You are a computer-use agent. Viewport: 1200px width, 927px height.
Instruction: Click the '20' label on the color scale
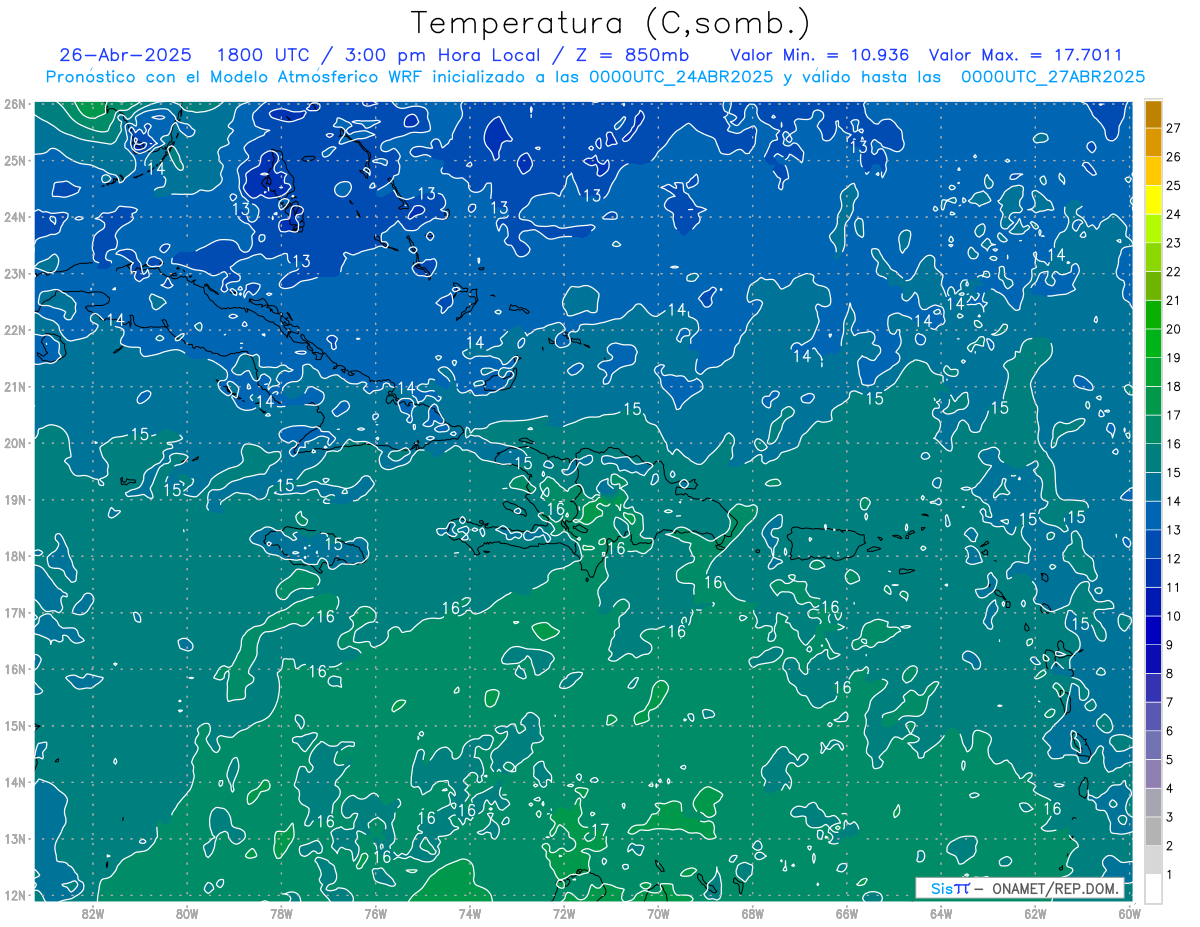pyautogui.click(x=1173, y=329)
